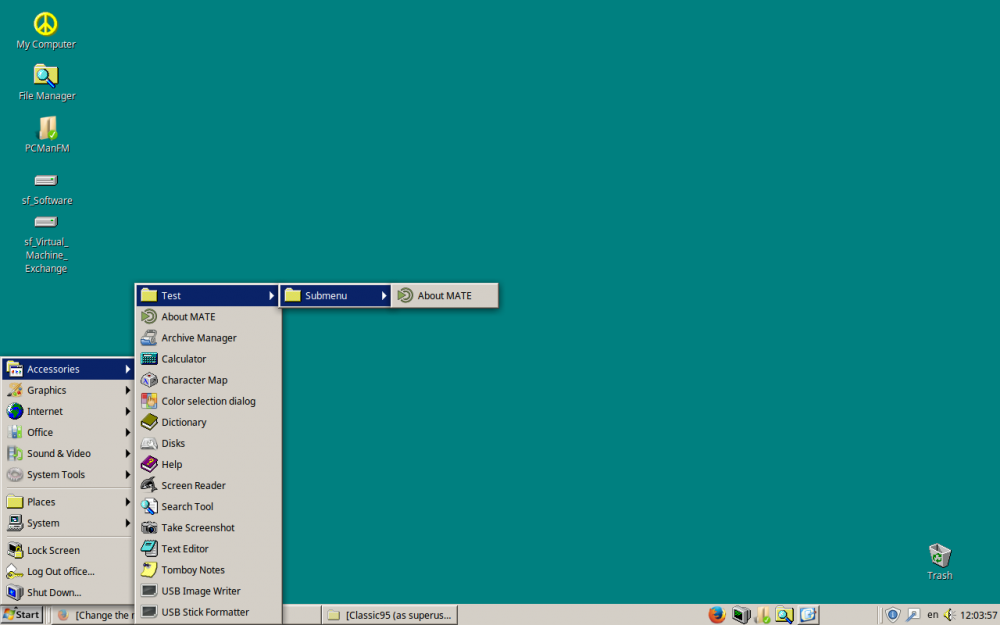The height and width of the screenshot is (625, 1000).
Task: Switch to '[Change the r' Firefox taskbar window
Action: tap(94, 615)
